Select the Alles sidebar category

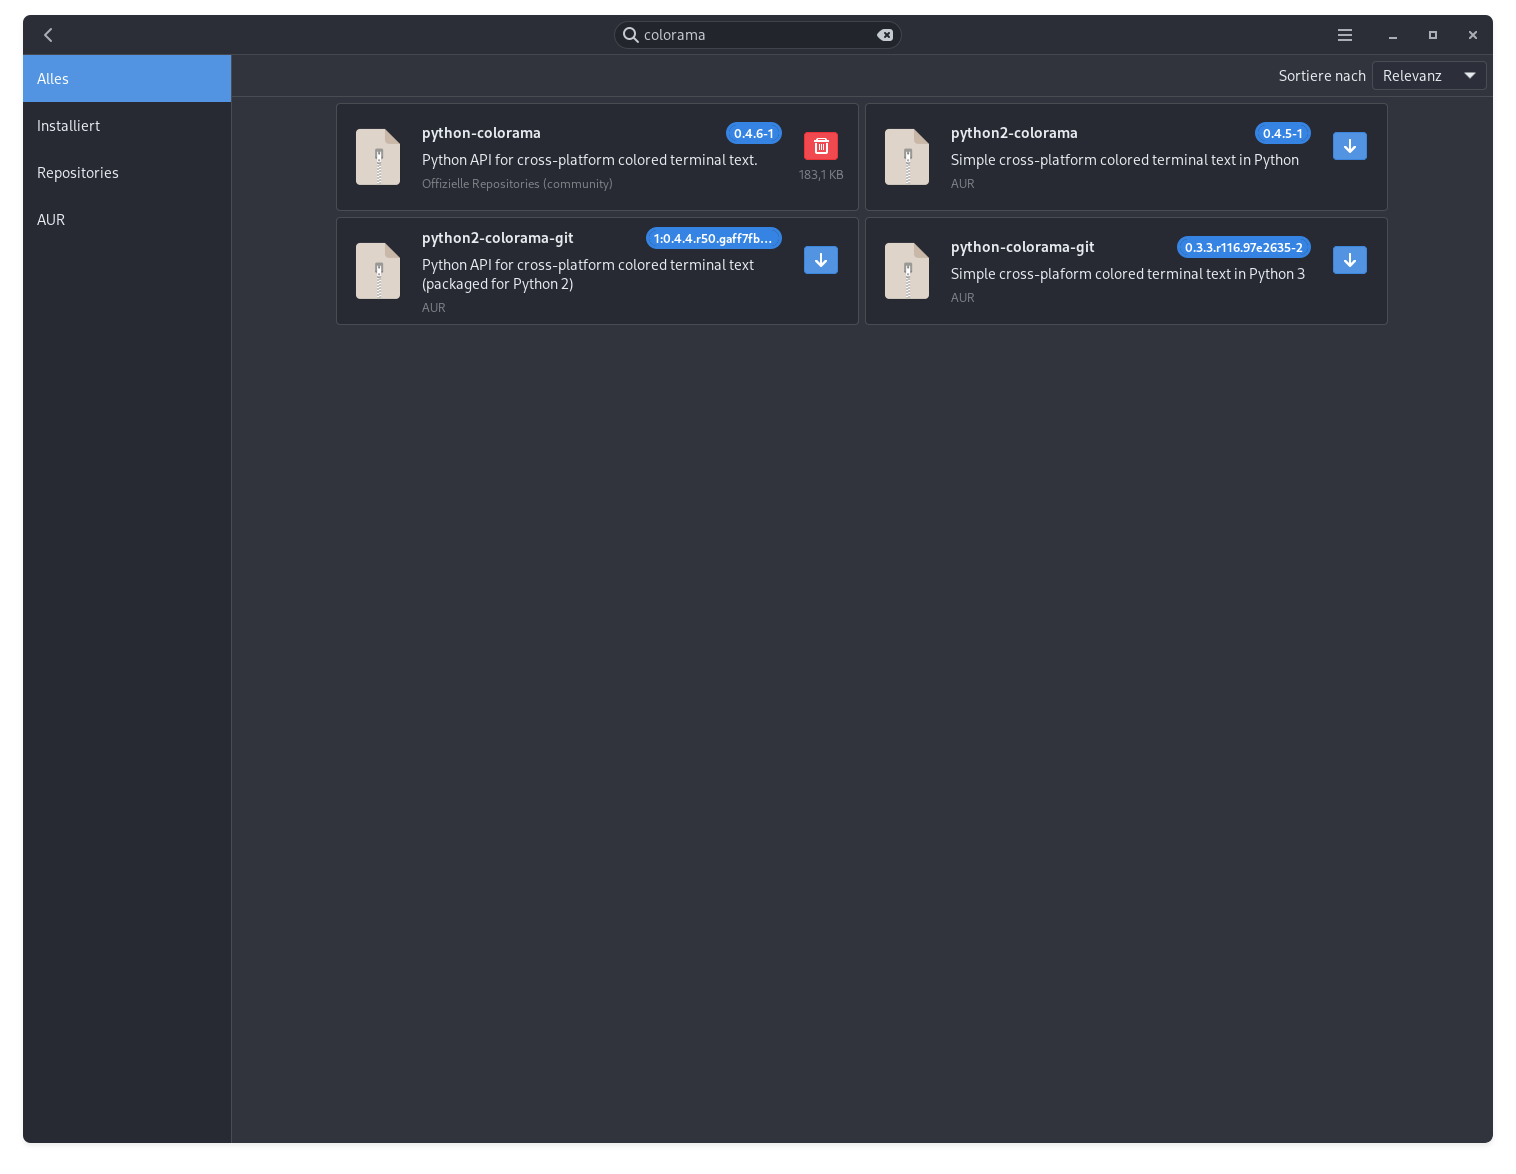click(x=127, y=79)
